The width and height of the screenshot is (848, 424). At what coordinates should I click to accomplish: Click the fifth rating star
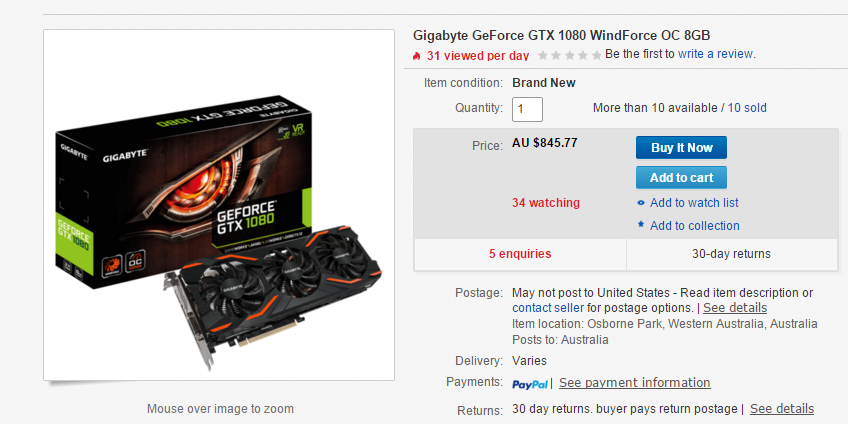[x=596, y=55]
